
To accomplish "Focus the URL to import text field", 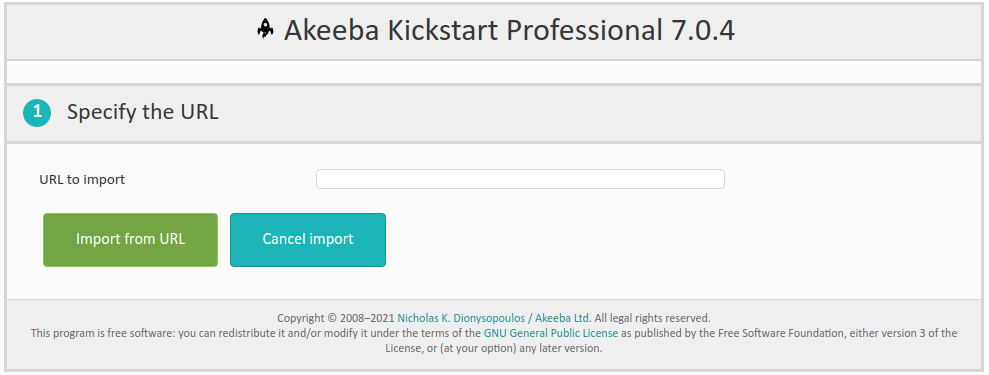I will click(x=520, y=179).
